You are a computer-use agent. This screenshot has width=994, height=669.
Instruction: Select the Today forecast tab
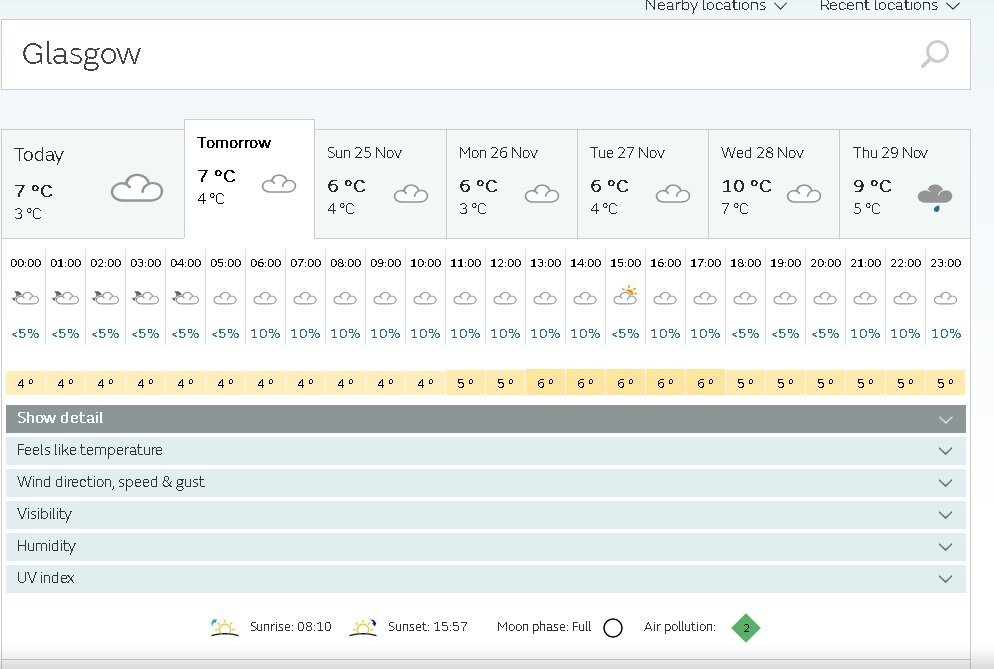(x=93, y=184)
